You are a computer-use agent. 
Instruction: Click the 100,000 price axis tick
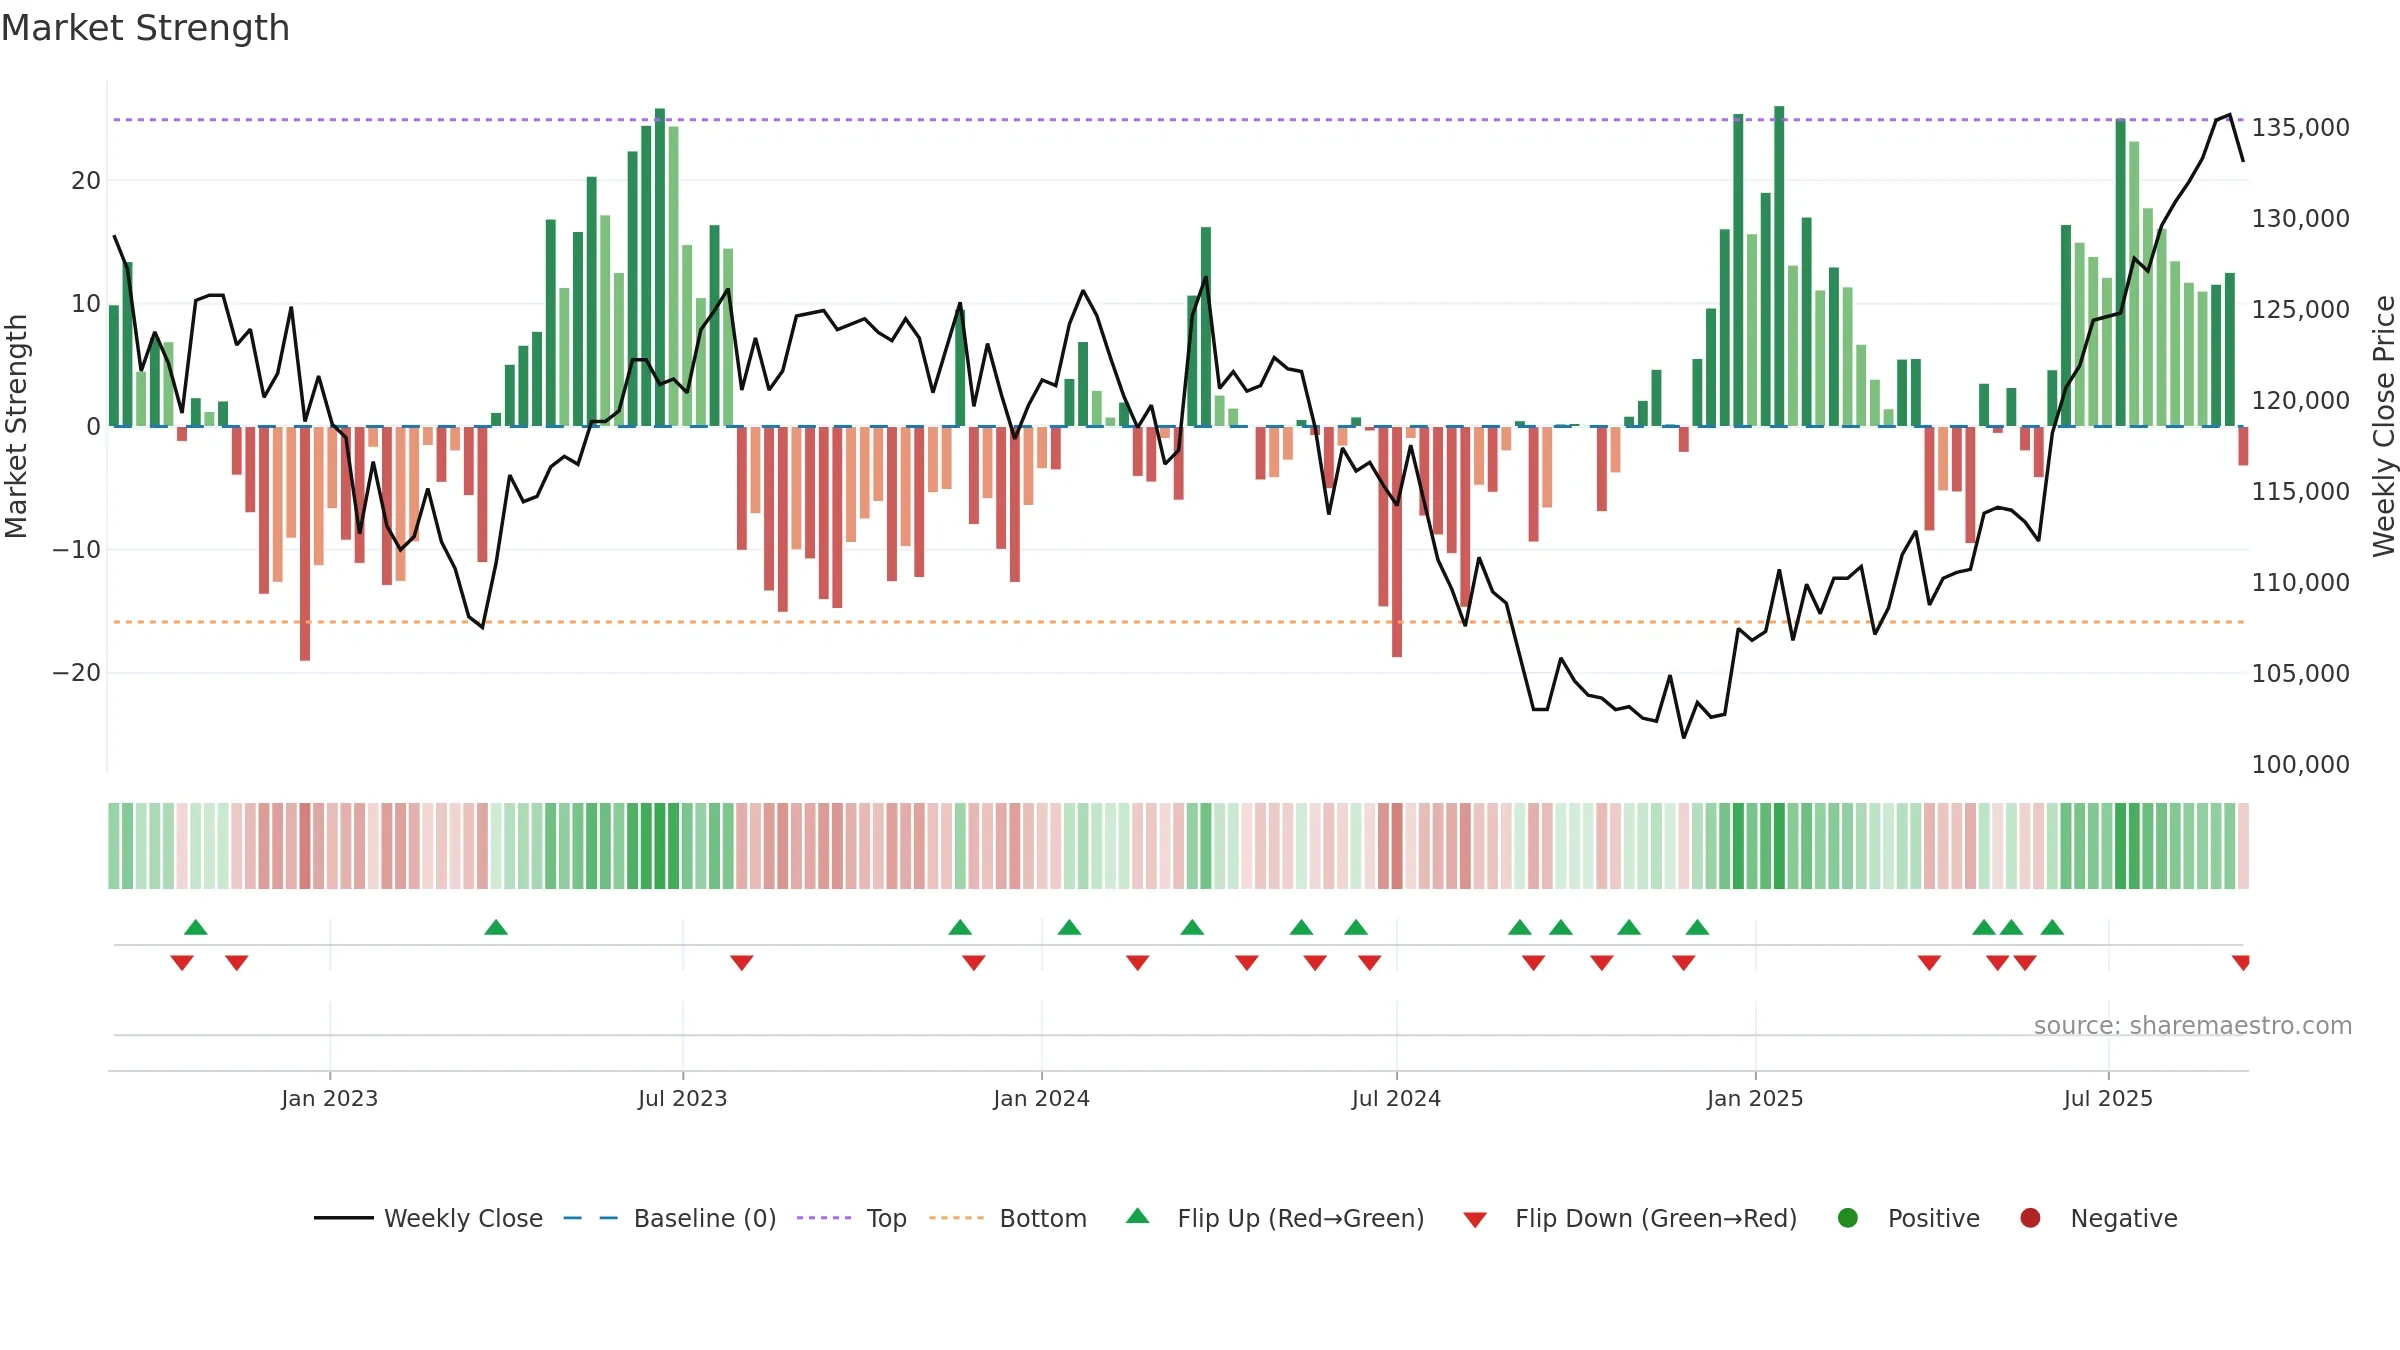point(2300,765)
